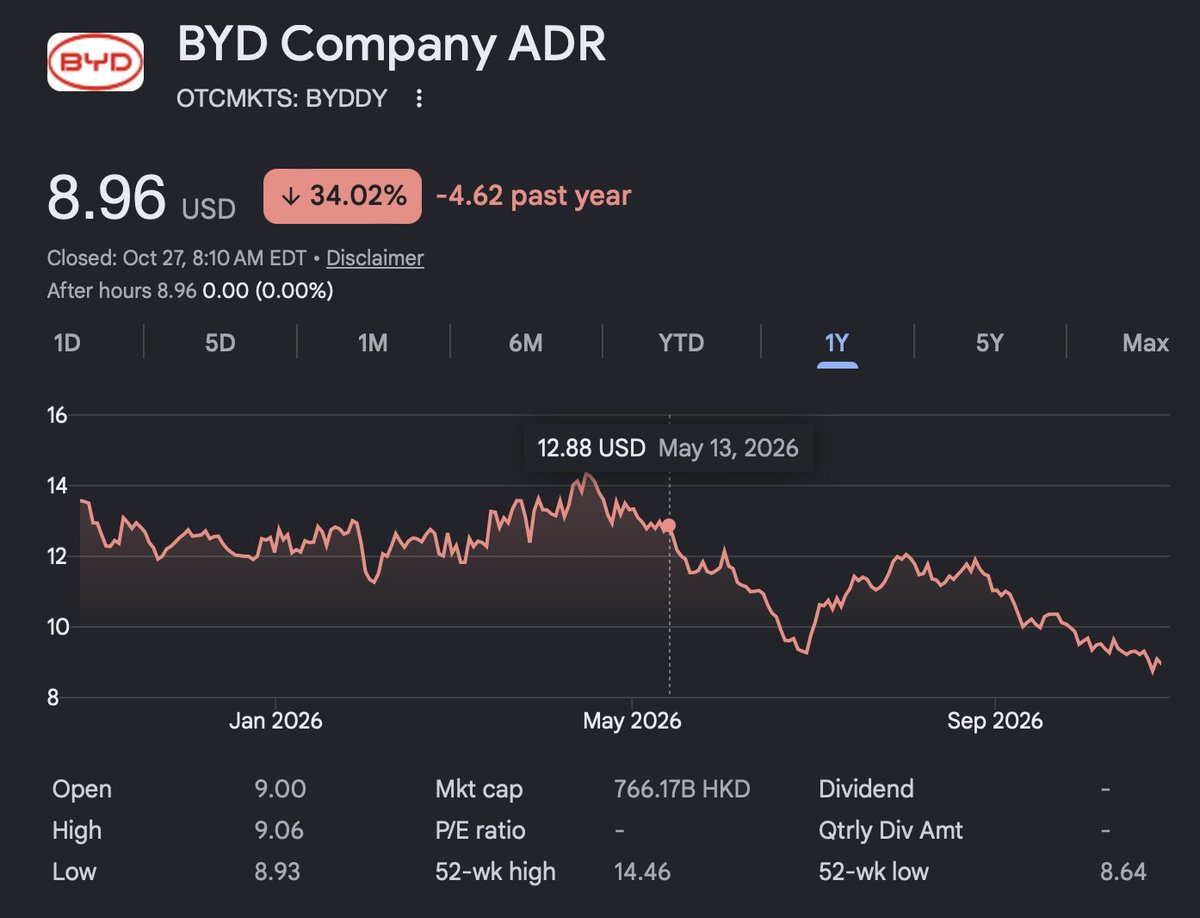Click the 34.02% change badge
This screenshot has width=1200, height=918.
coord(342,196)
